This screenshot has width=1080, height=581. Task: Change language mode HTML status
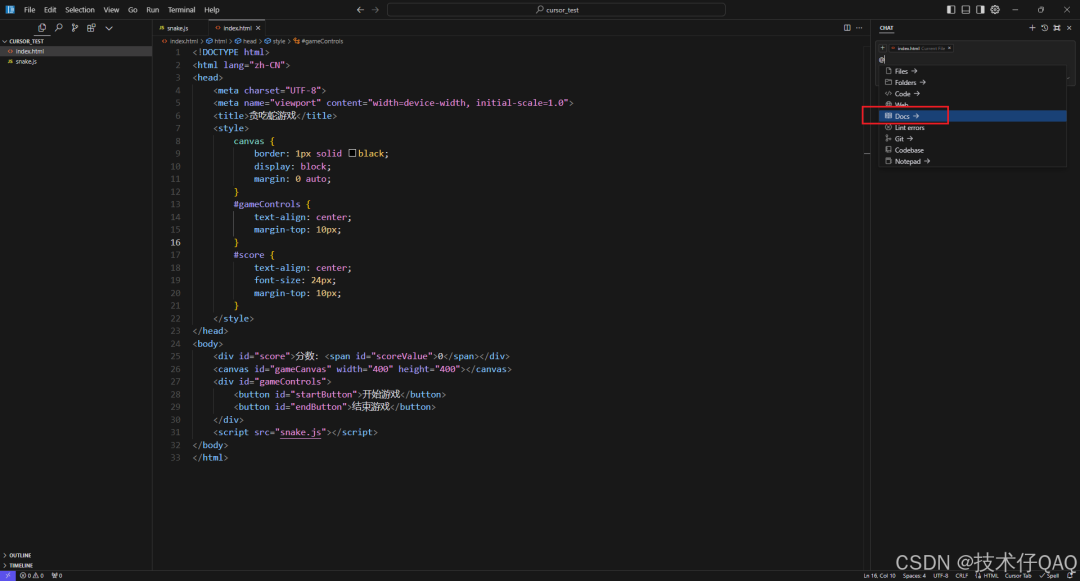990,575
